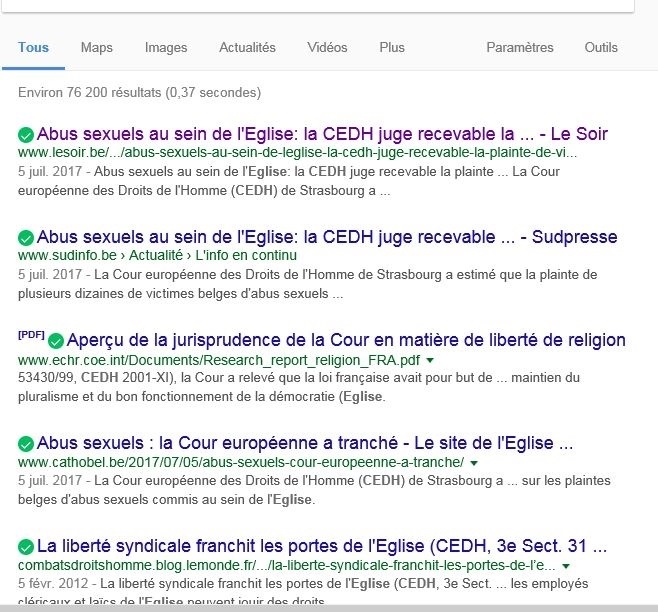Open Aperçu de la jurisprudence PDF link
This screenshot has width=658, height=612.
tap(346, 340)
